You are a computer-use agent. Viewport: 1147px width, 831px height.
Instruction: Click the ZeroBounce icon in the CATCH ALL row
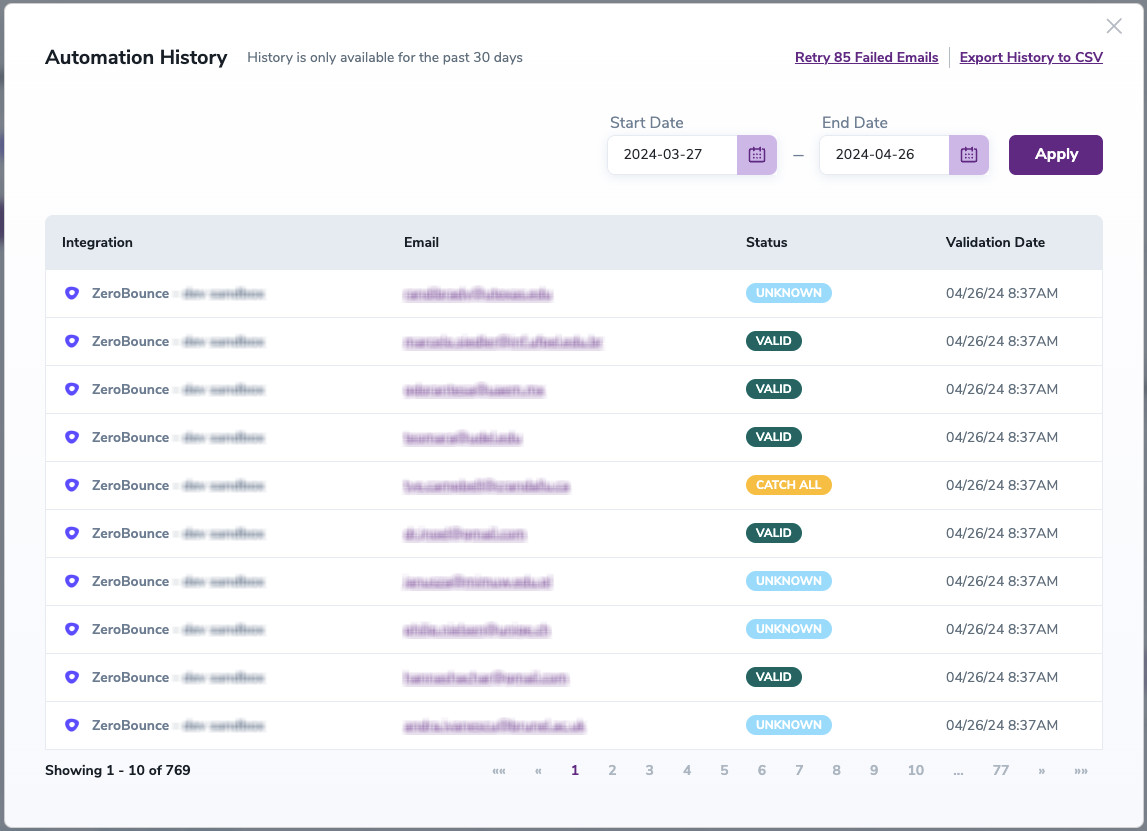tap(71, 485)
